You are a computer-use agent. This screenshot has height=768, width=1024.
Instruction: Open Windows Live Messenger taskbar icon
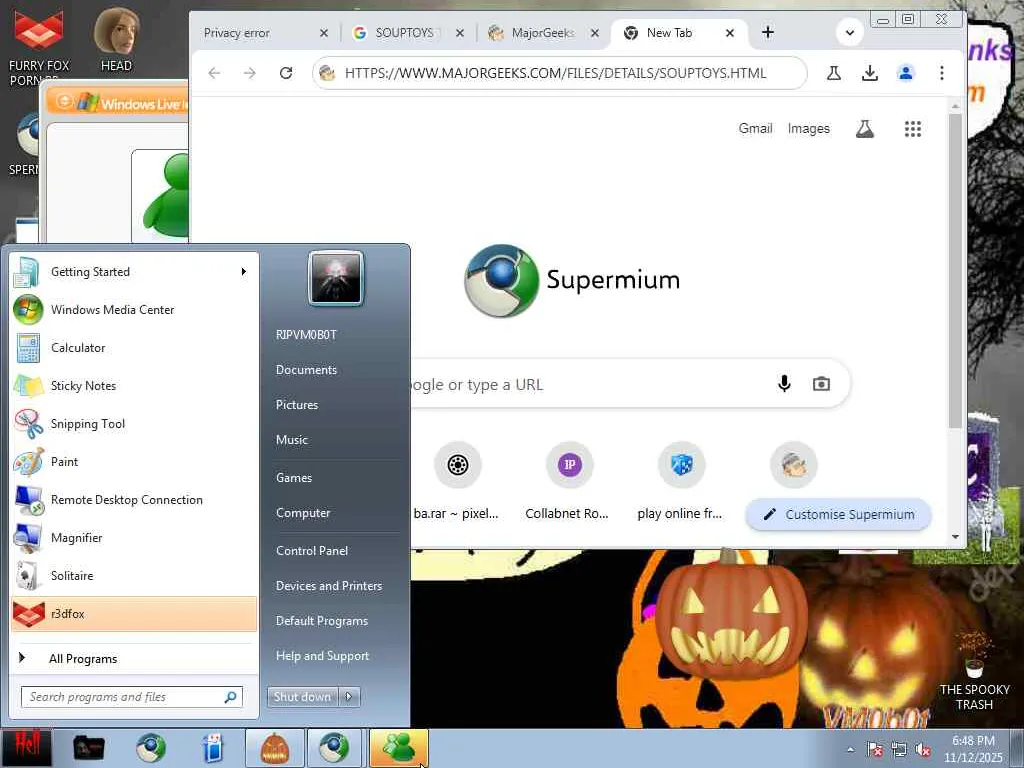(399, 748)
